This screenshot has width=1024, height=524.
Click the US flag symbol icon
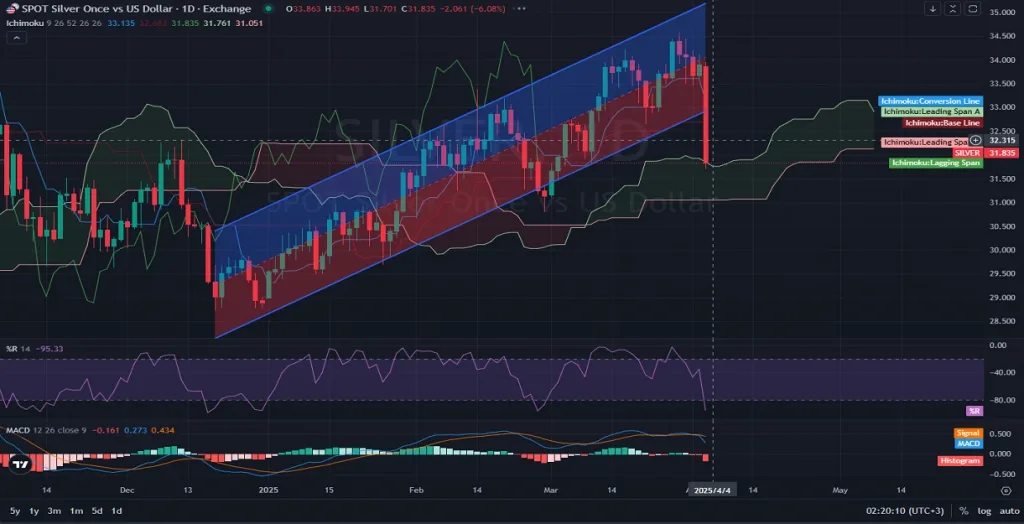click(x=12, y=8)
